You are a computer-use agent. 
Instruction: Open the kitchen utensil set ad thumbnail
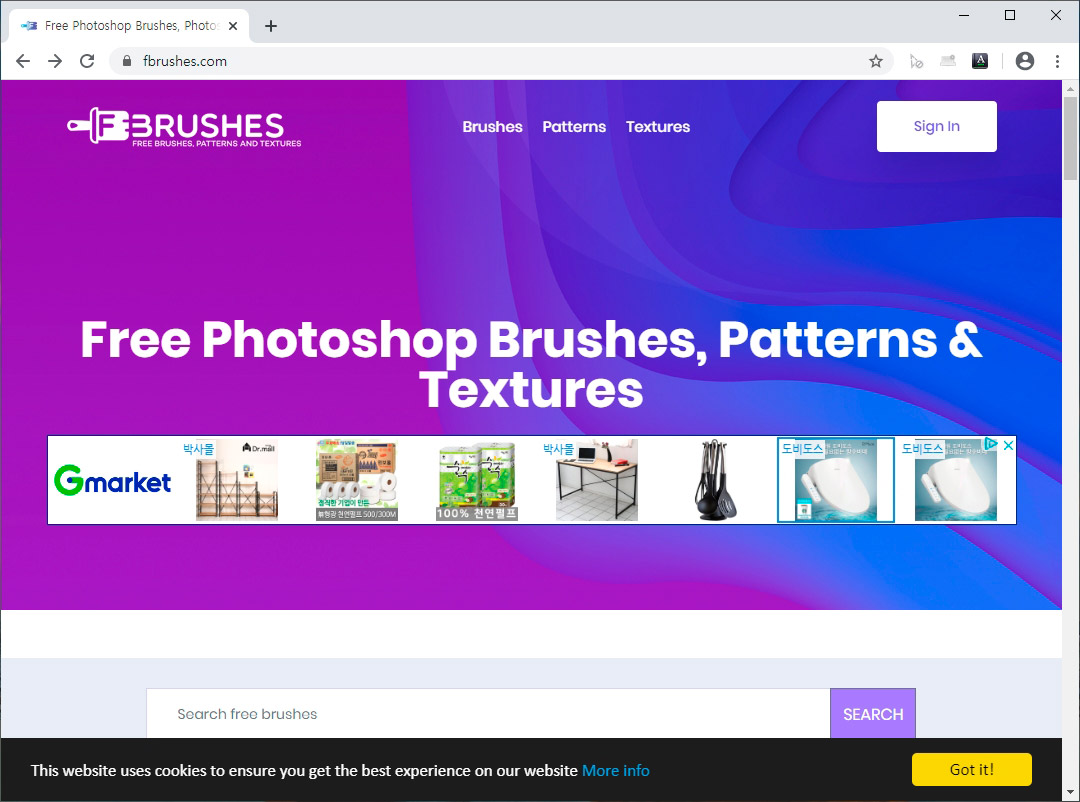click(x=716, y=480)
